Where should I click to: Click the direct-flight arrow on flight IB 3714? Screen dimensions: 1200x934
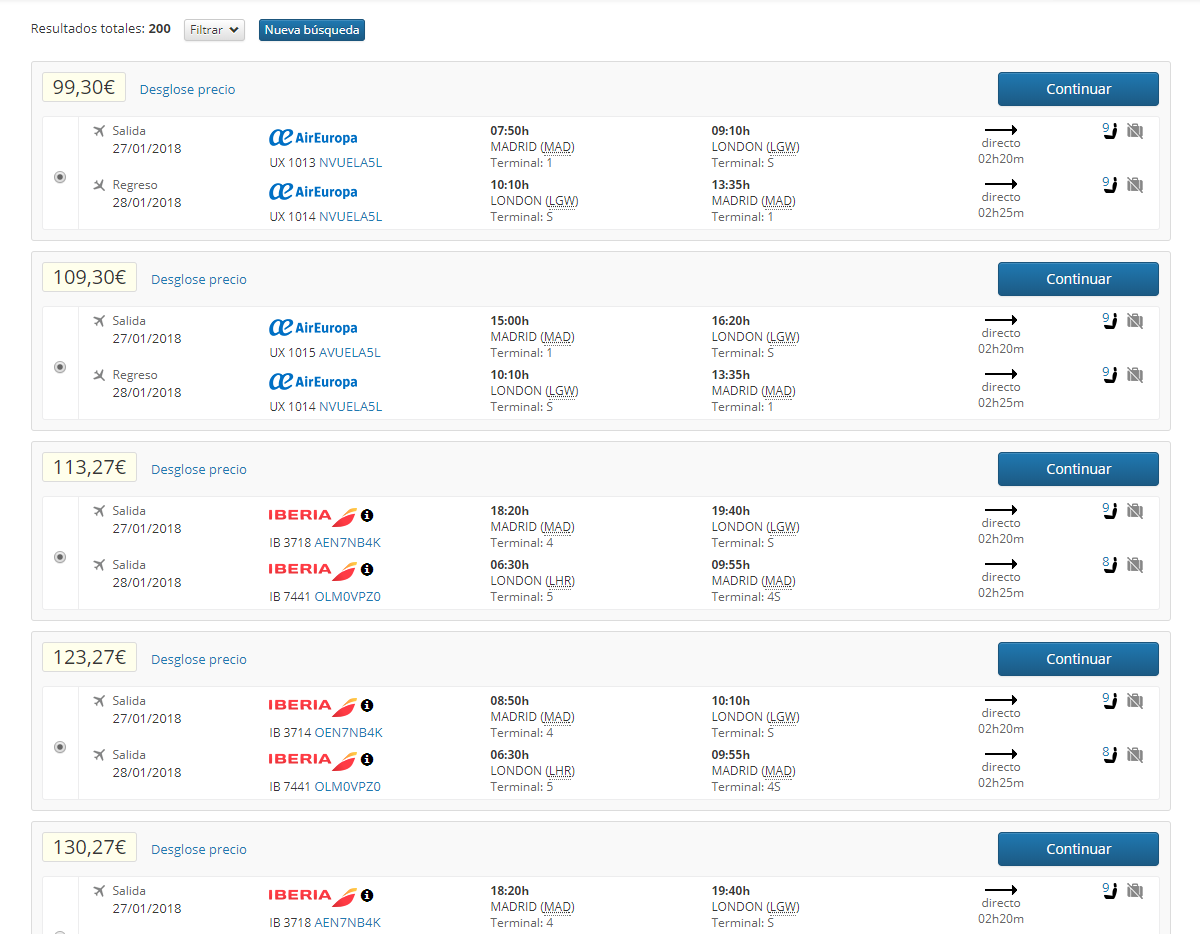pyautogui.click(x=1000, y=700)
